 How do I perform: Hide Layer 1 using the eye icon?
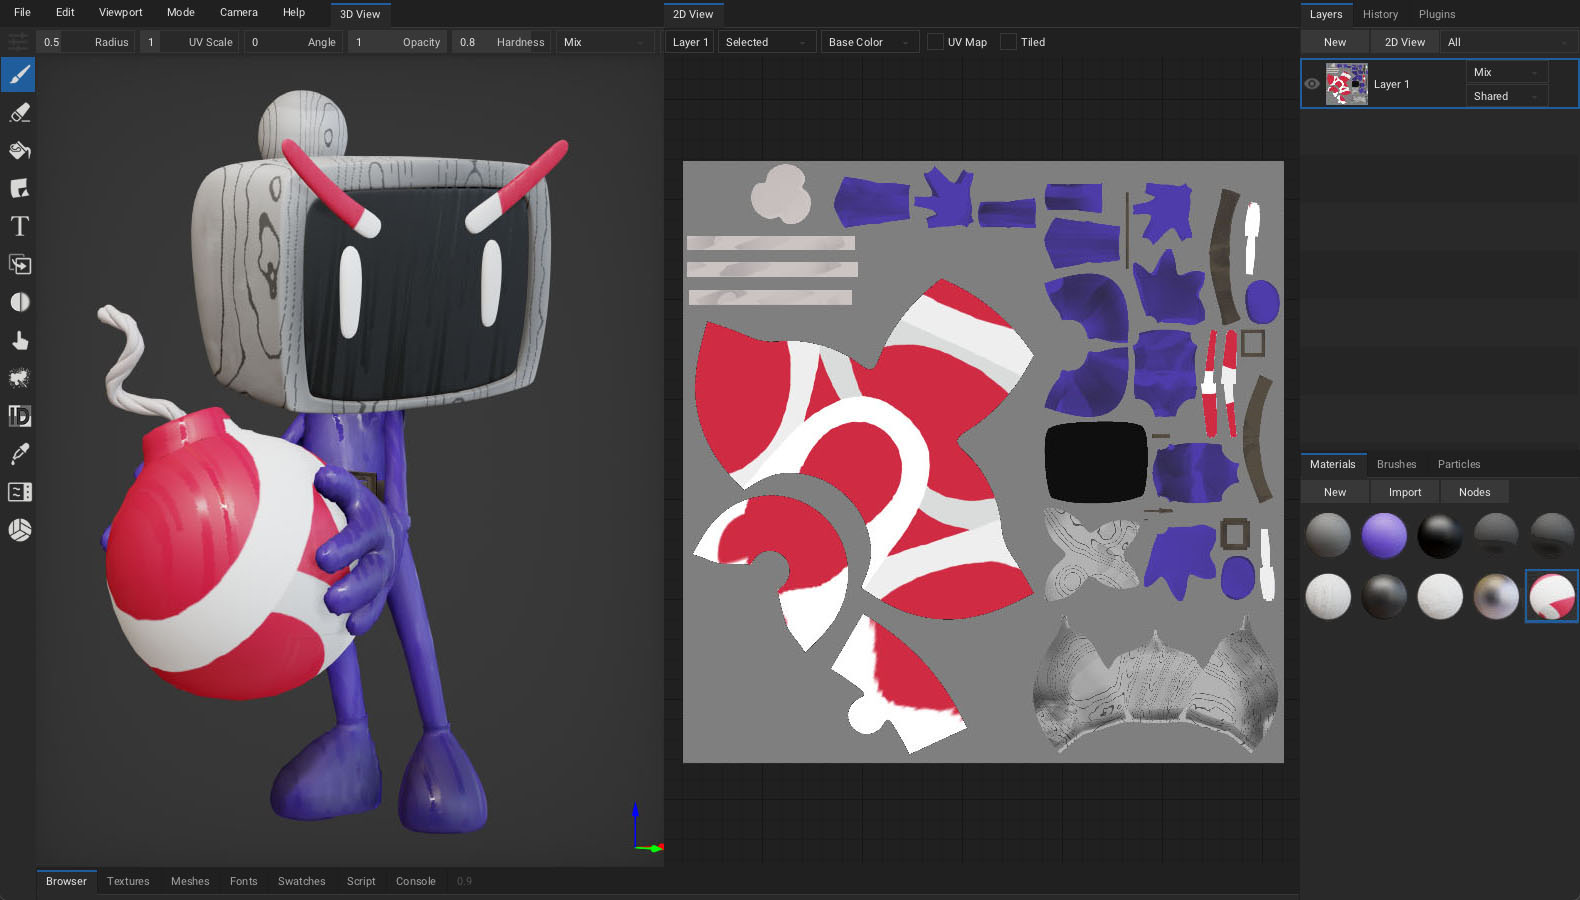click(1312, 84)
